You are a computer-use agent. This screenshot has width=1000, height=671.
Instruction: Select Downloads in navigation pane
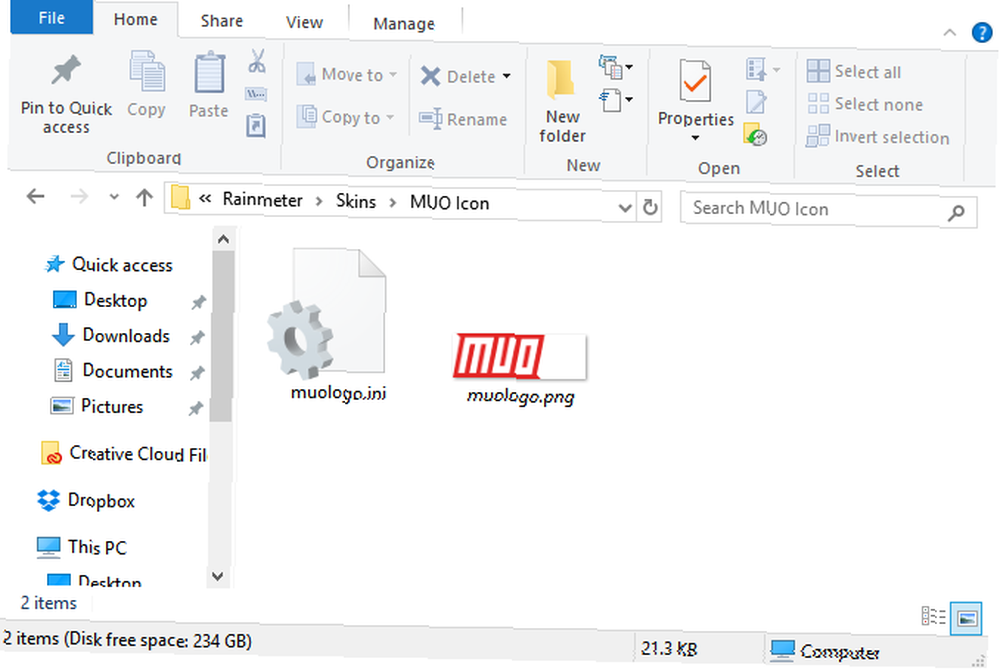pos(111,336)
